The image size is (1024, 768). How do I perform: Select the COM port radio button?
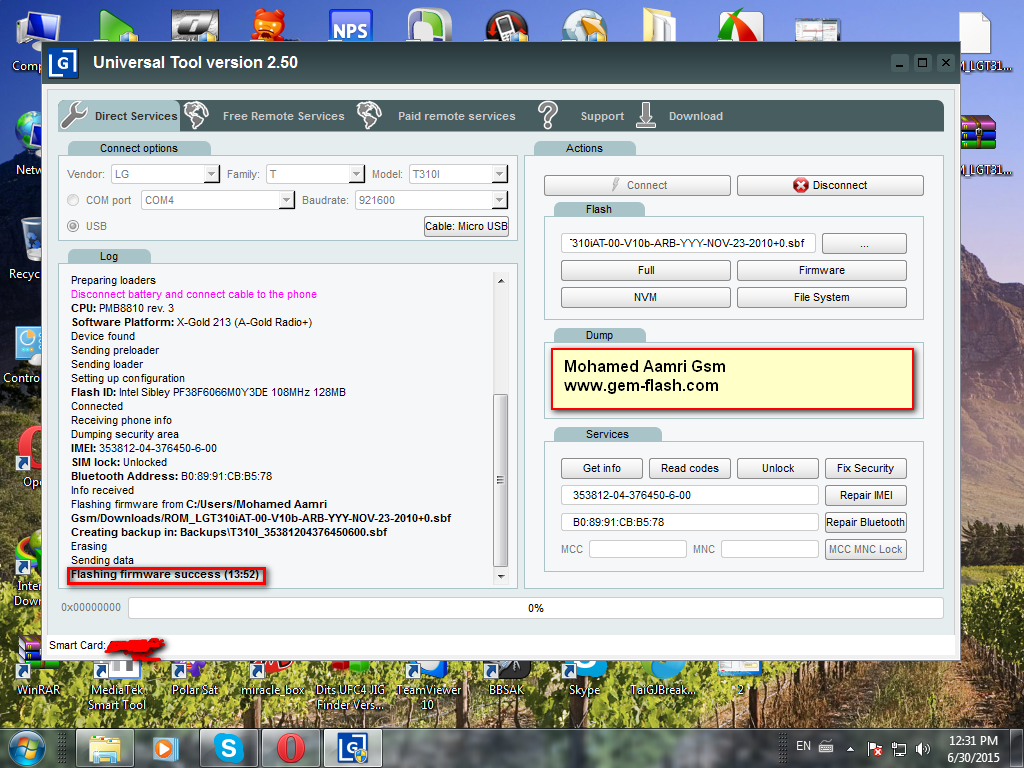[x=73, y=200]
